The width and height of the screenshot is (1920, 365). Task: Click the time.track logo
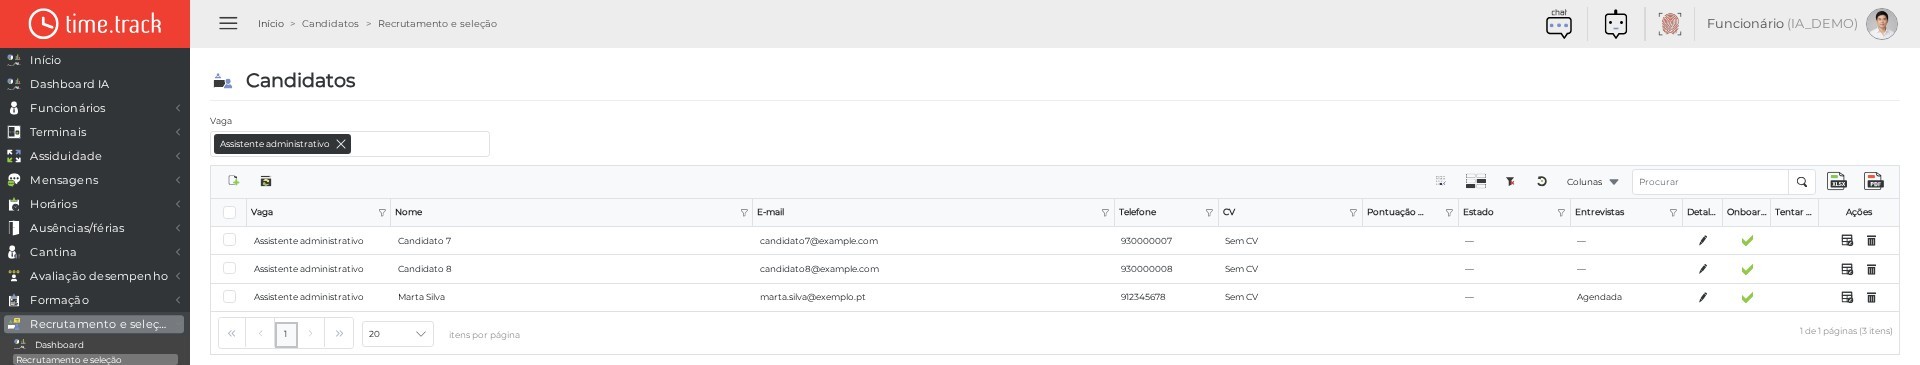click(95, 24)
